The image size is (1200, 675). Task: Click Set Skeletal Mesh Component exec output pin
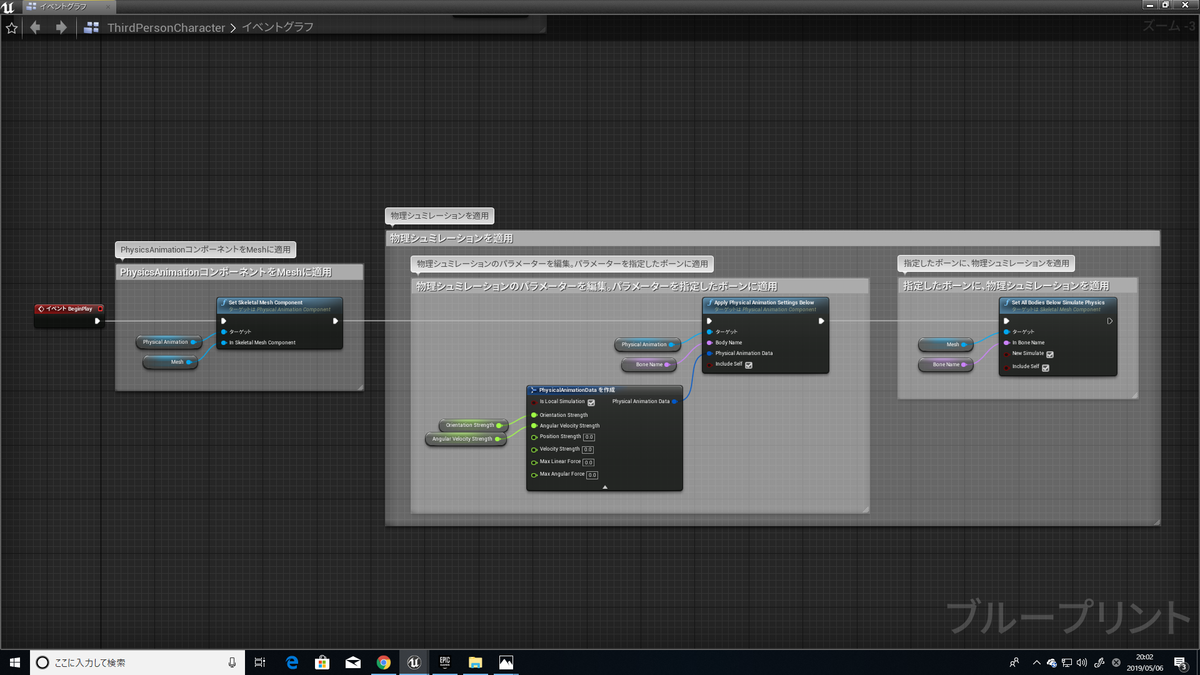click(x=335, y=321)
